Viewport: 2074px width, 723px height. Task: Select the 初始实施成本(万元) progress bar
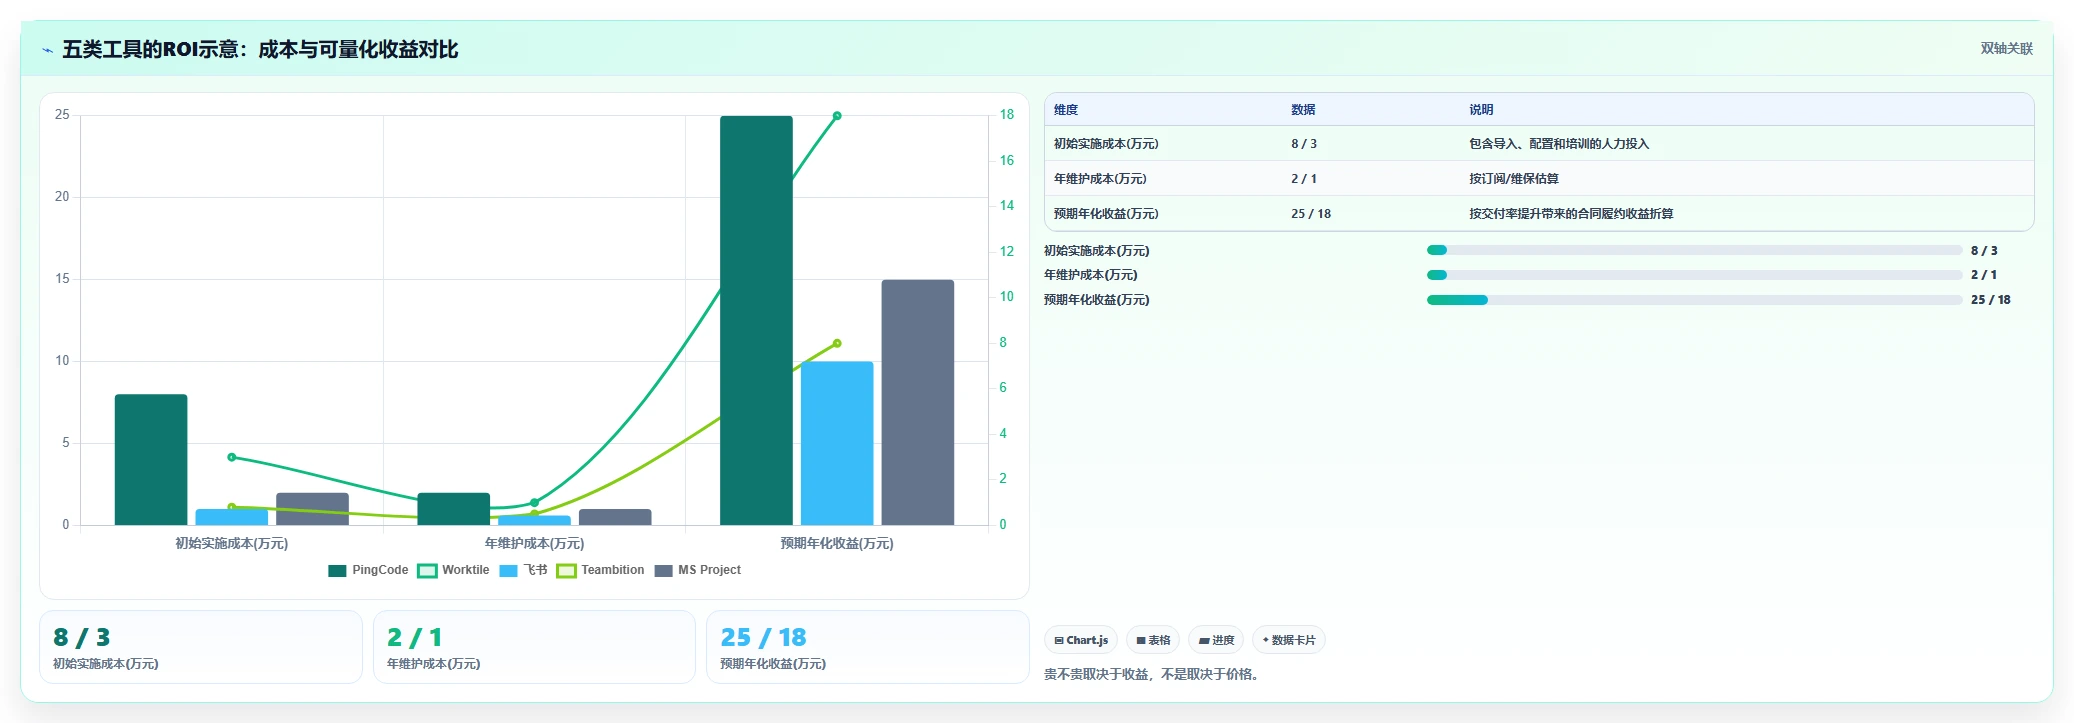[1694, 251]
